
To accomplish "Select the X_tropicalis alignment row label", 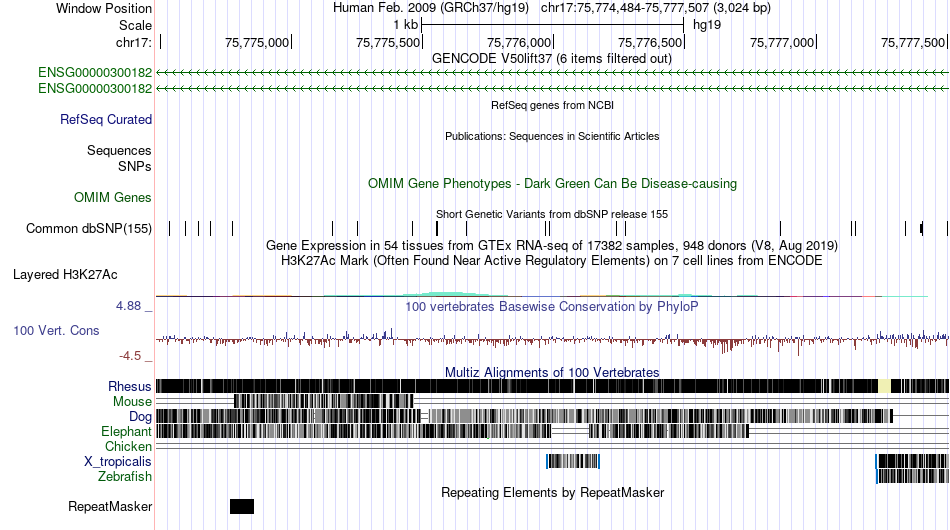I will tap(118, 462).
